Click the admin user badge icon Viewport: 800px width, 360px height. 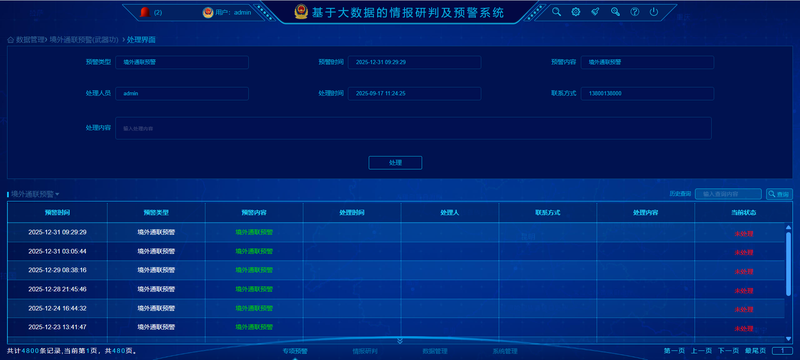(208, 13)
